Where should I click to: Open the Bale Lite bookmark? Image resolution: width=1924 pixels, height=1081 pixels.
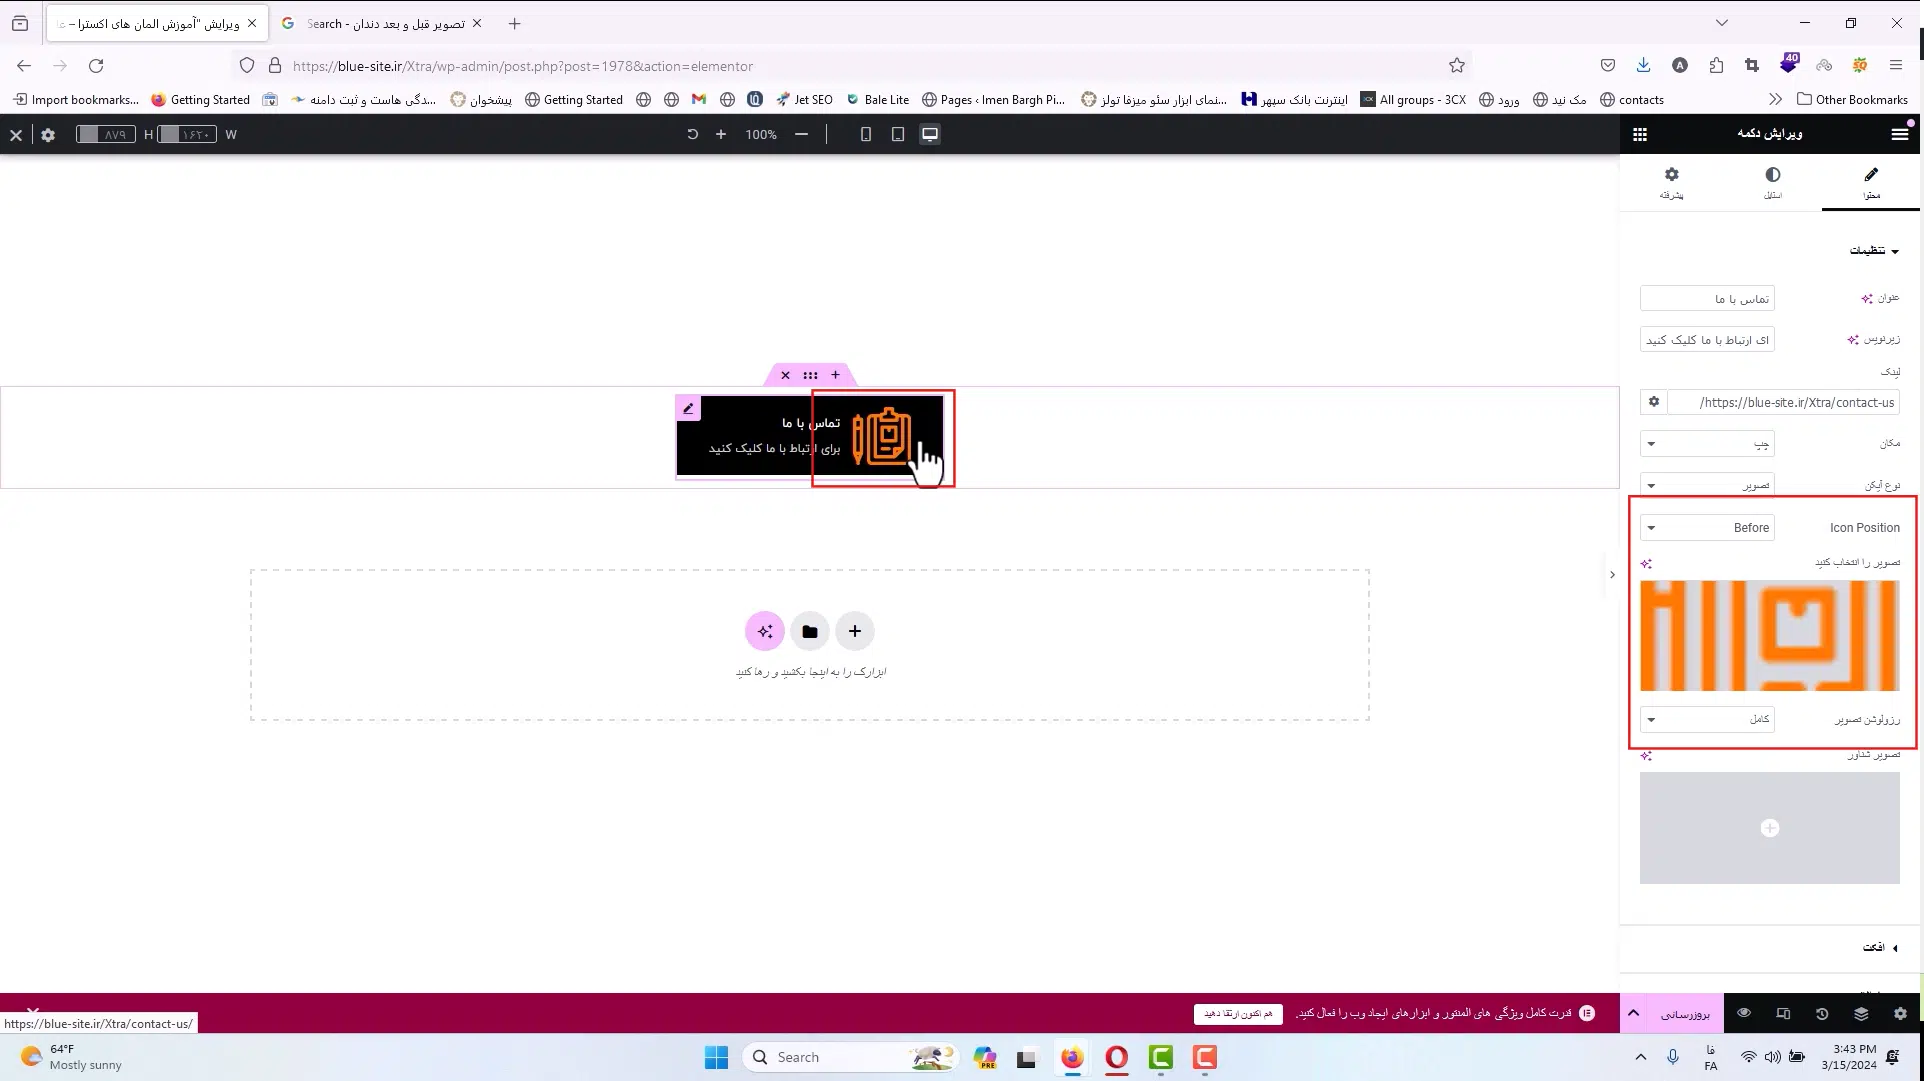point(878,100)
